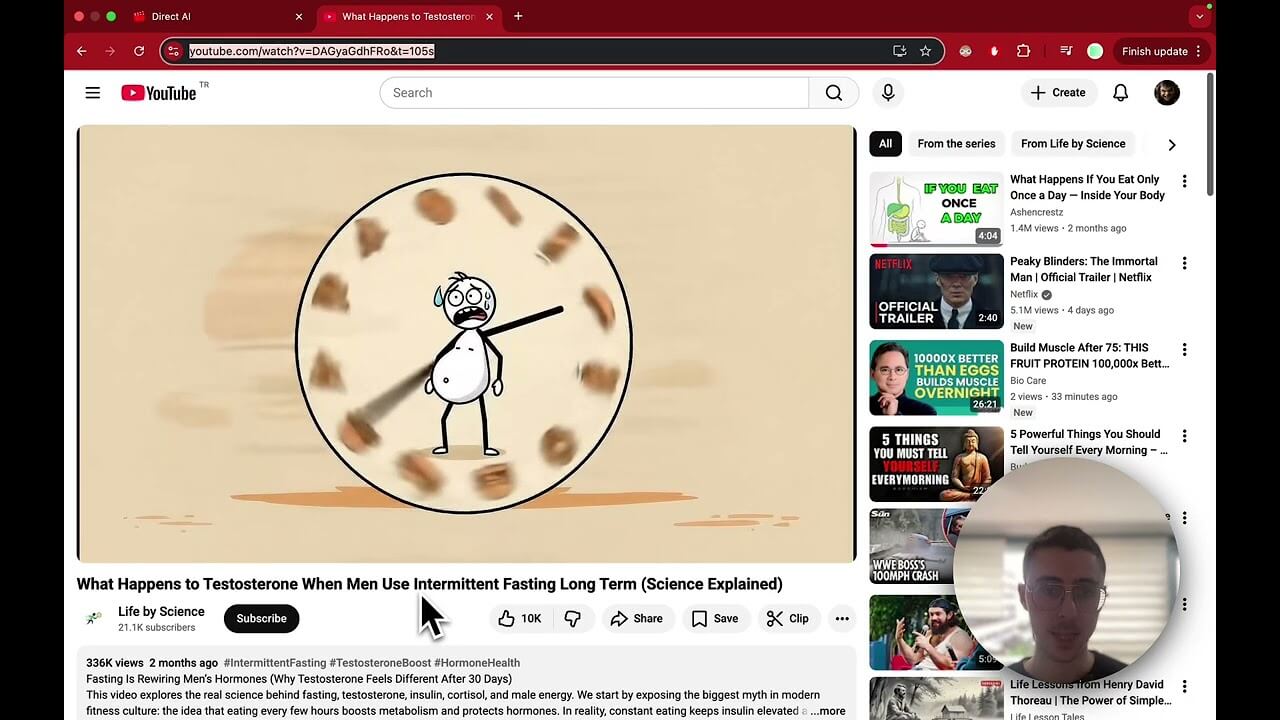Bookmark this page with star icon

click(925, 51)
